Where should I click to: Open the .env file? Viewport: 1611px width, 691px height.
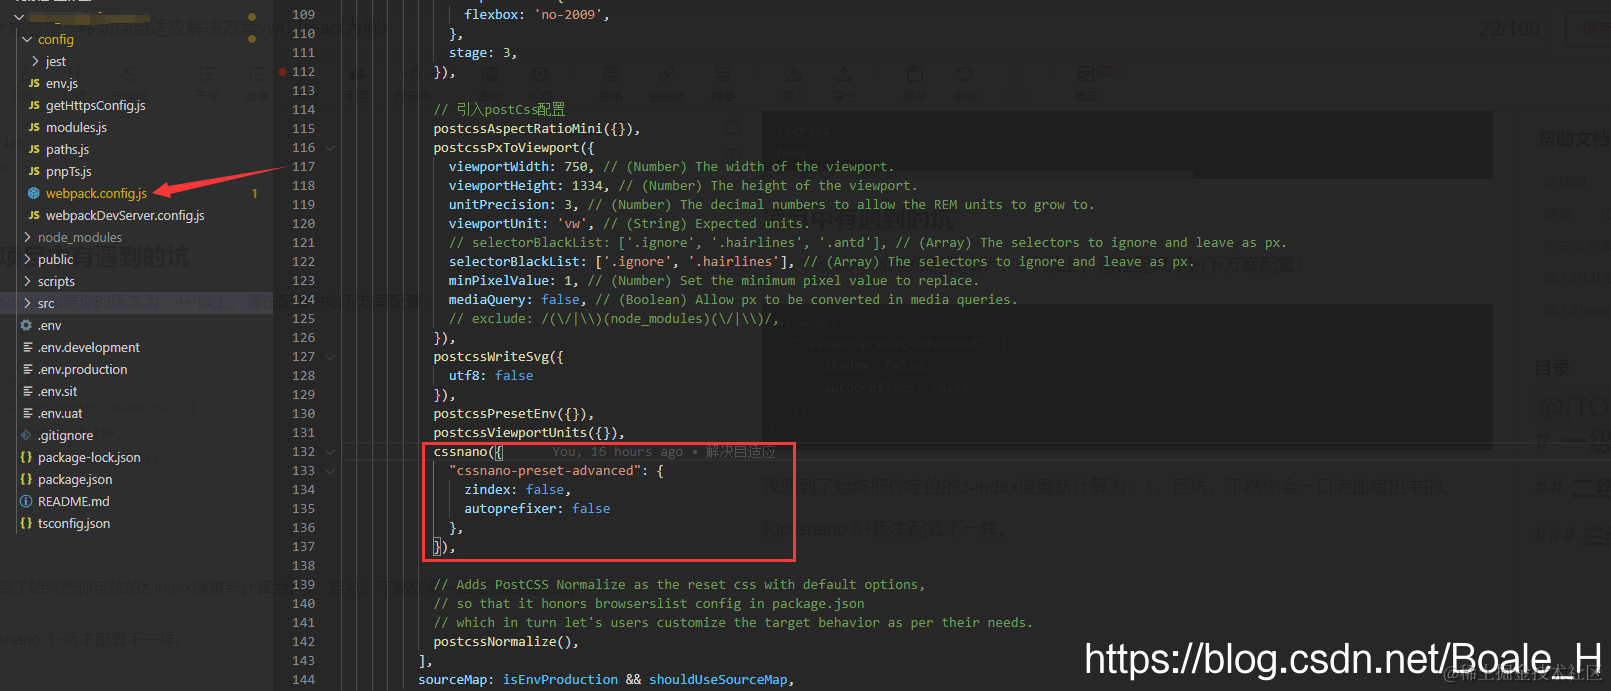50,326
